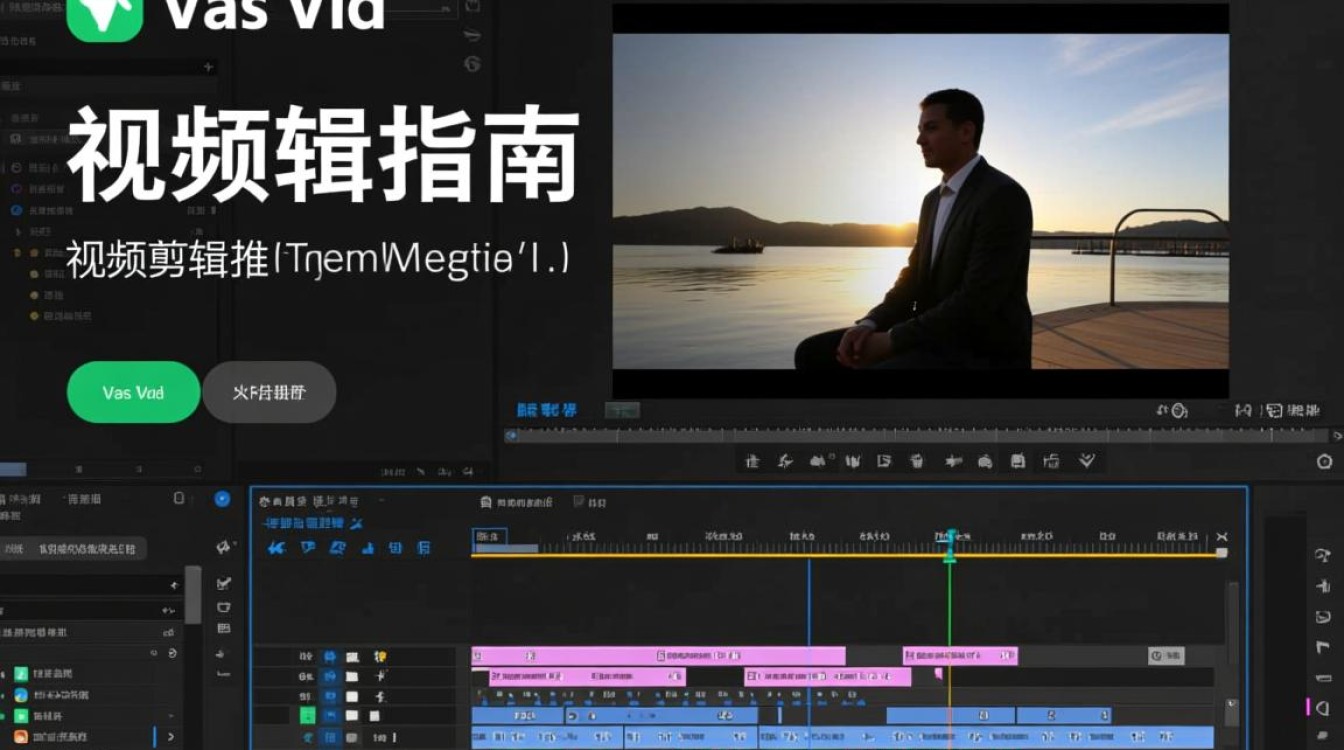
Task: Click the subtitle starting with 视频剪辑推
Action: (x=319, y=259)
